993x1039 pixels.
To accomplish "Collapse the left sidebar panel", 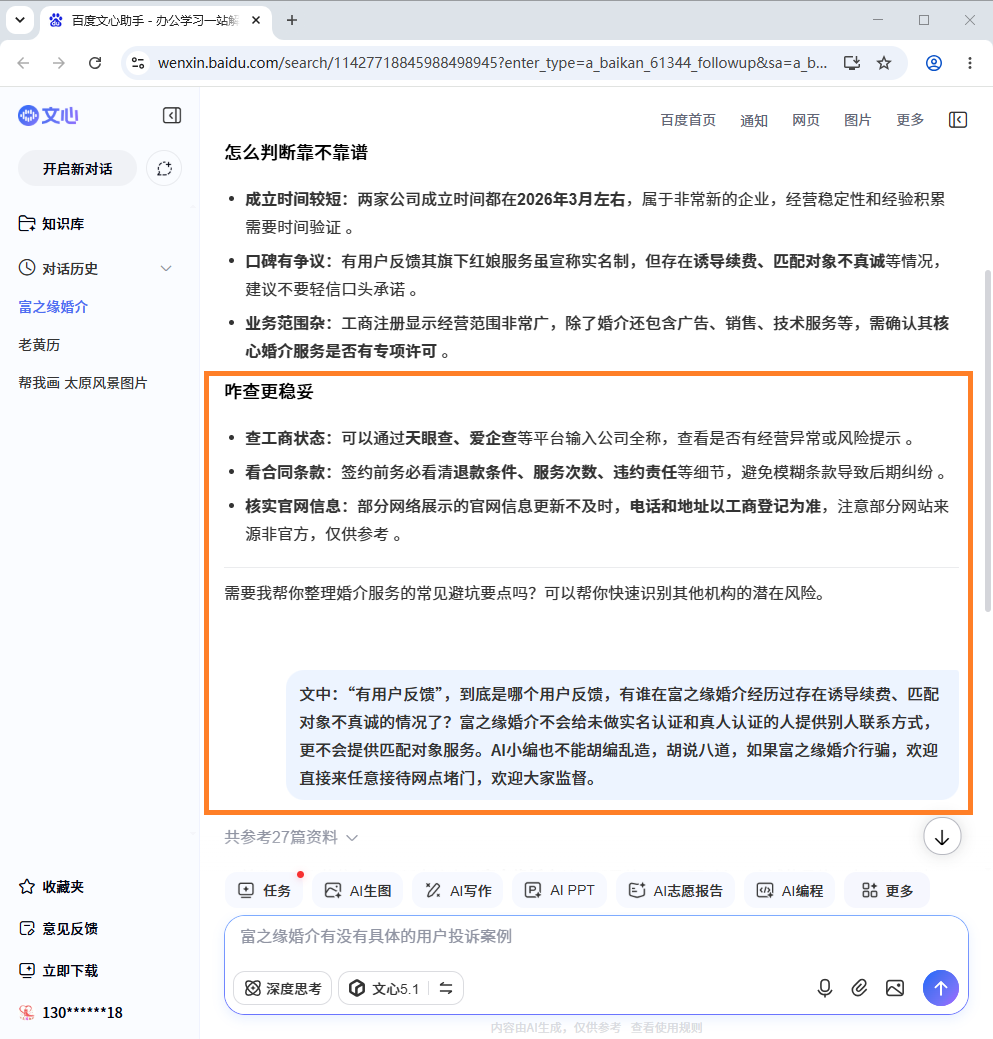I will pos(172,115).
